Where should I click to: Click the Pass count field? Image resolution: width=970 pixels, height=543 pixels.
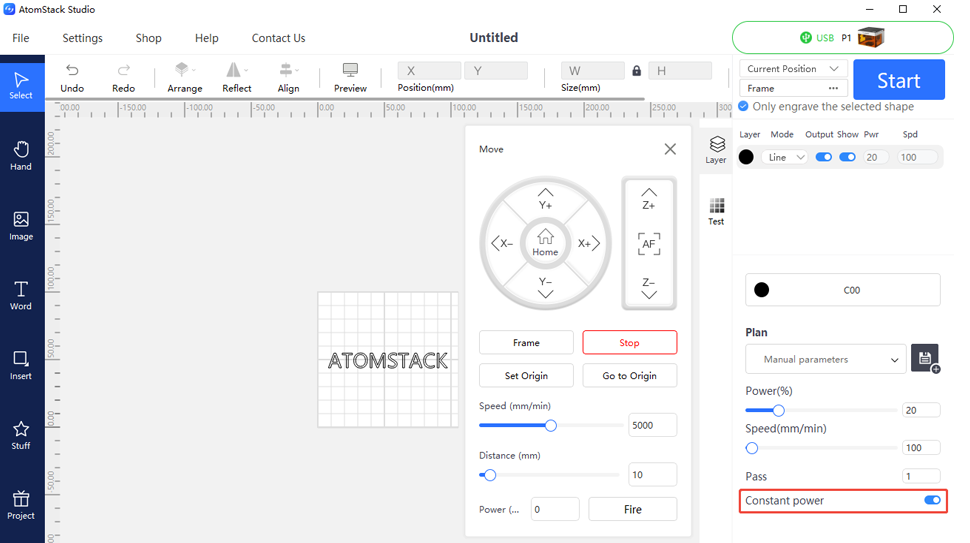921,476
